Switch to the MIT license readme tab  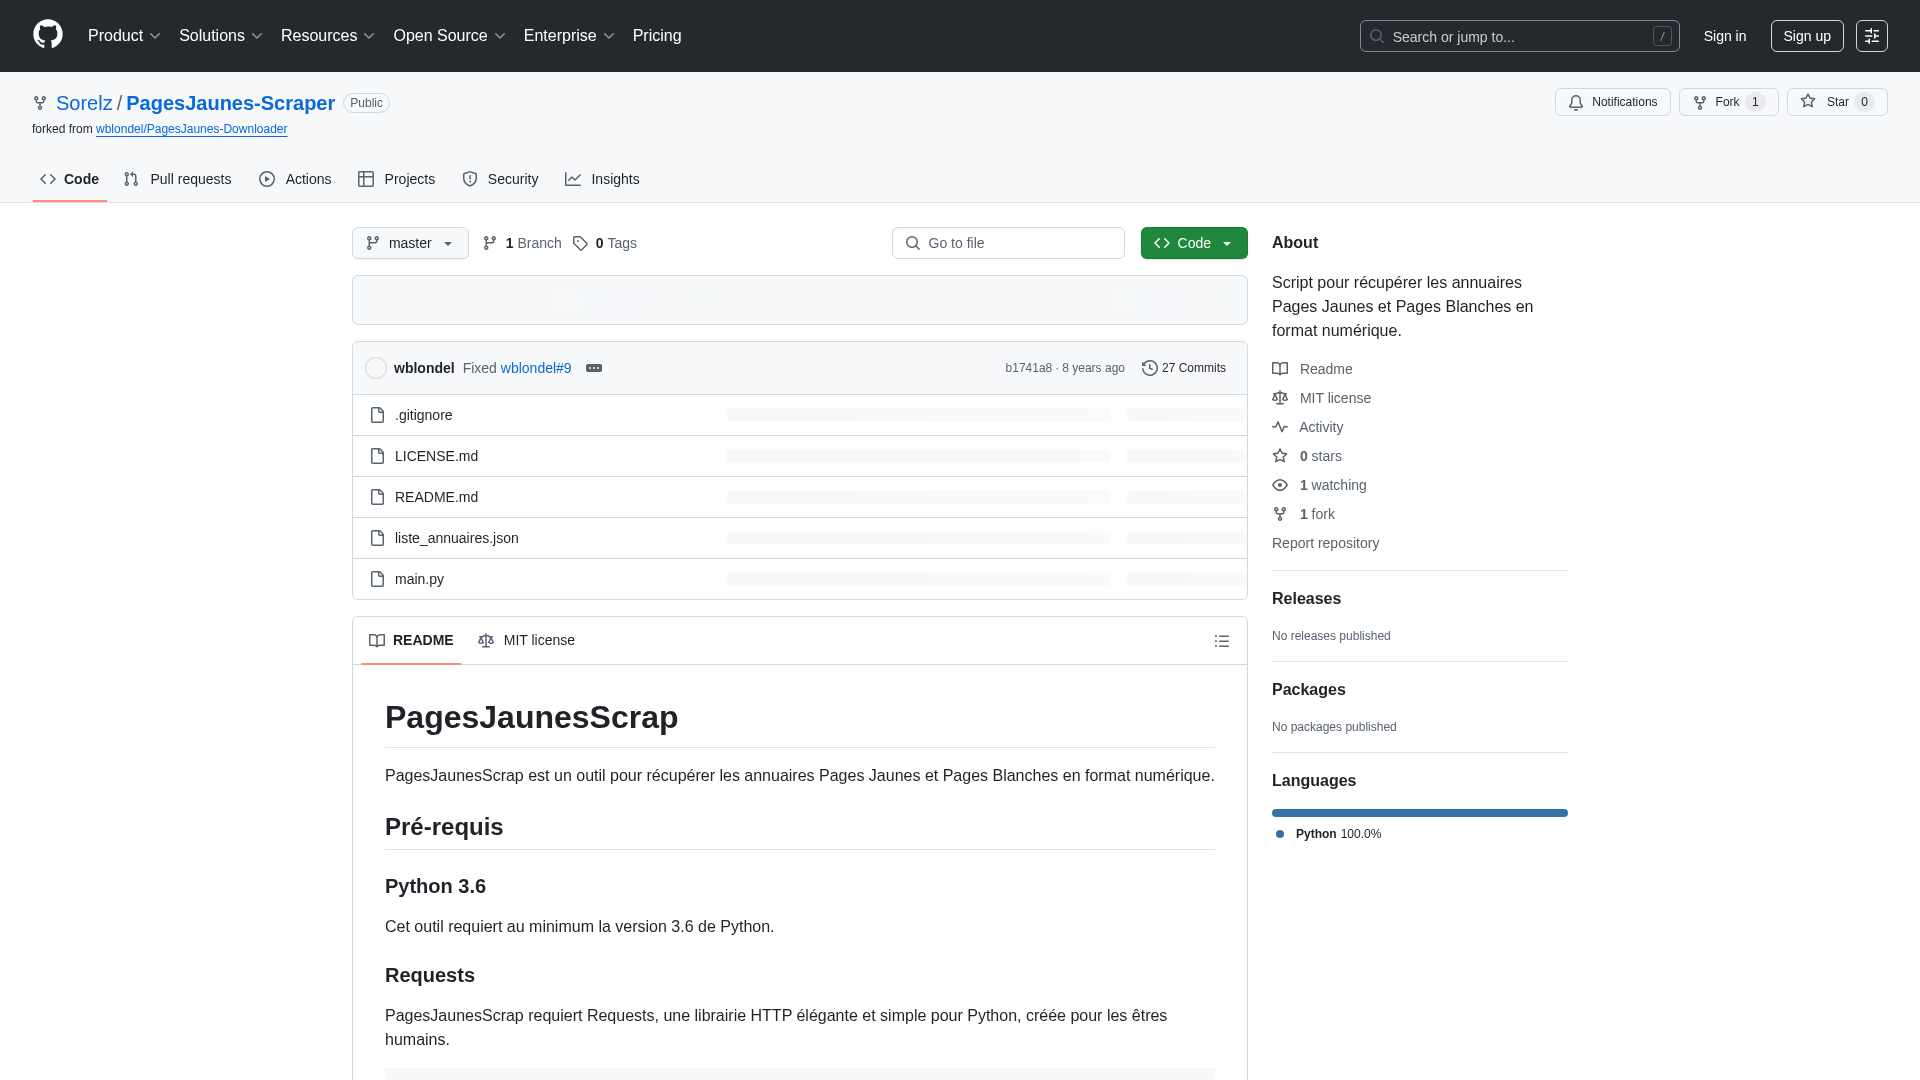tap(526, 640)
